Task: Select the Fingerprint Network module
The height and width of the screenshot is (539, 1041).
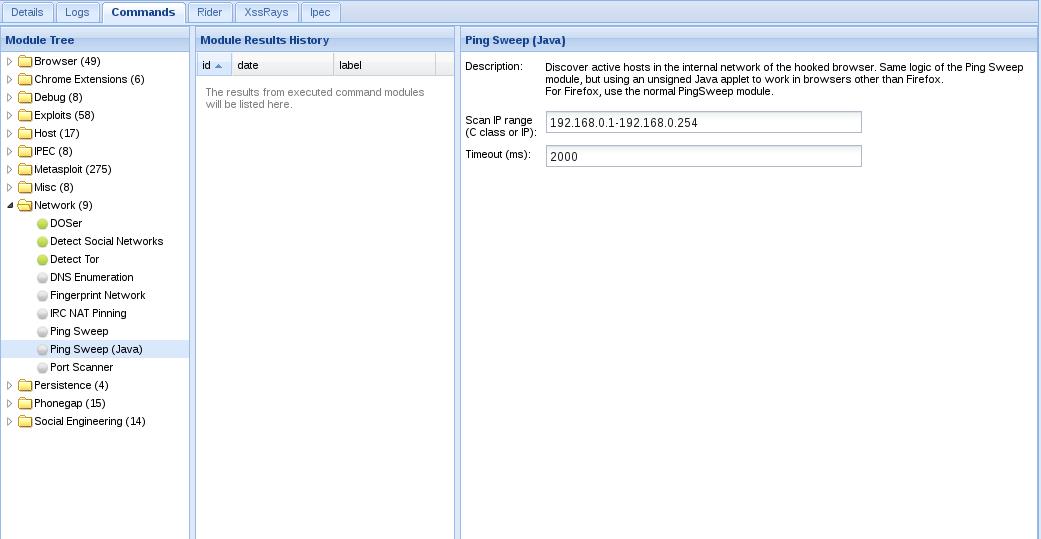Action: click(x=98, y=295)
